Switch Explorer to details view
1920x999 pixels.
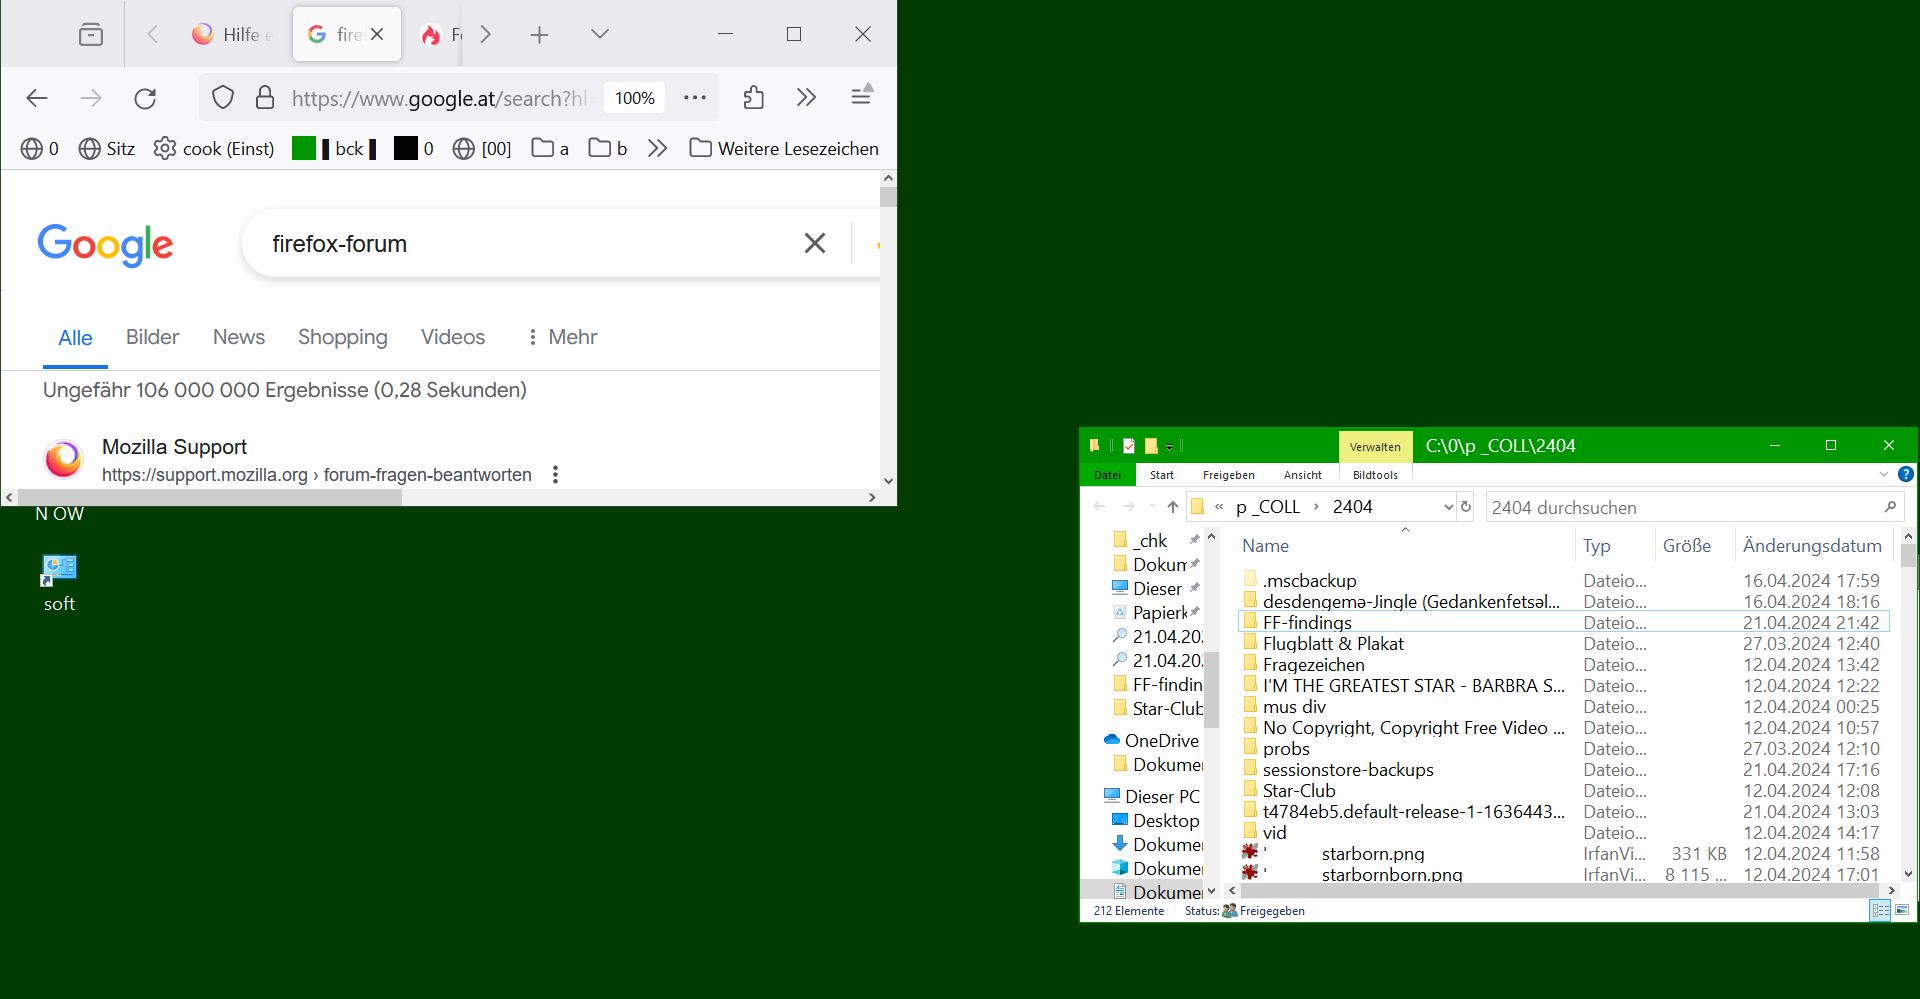click(x=1880, y=911)
